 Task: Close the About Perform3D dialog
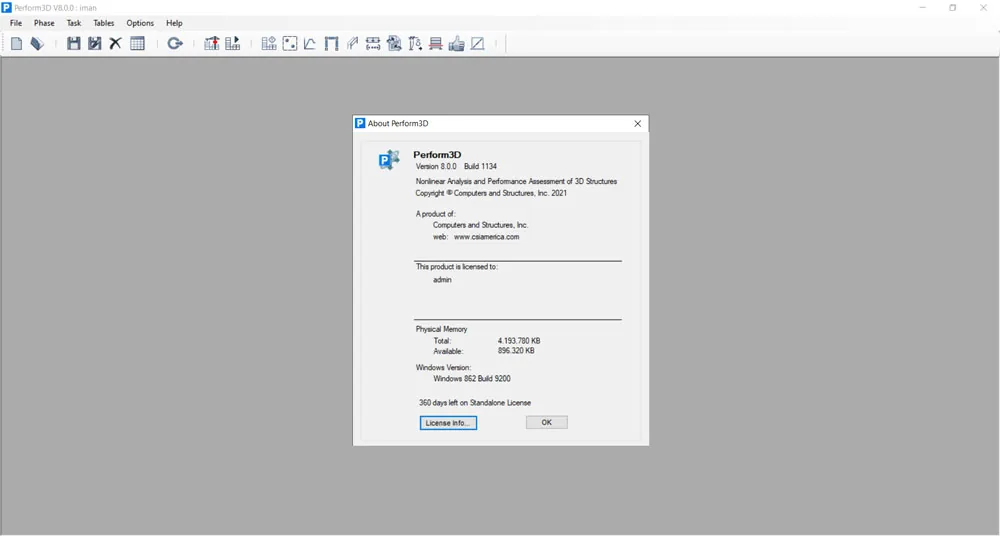637,124
